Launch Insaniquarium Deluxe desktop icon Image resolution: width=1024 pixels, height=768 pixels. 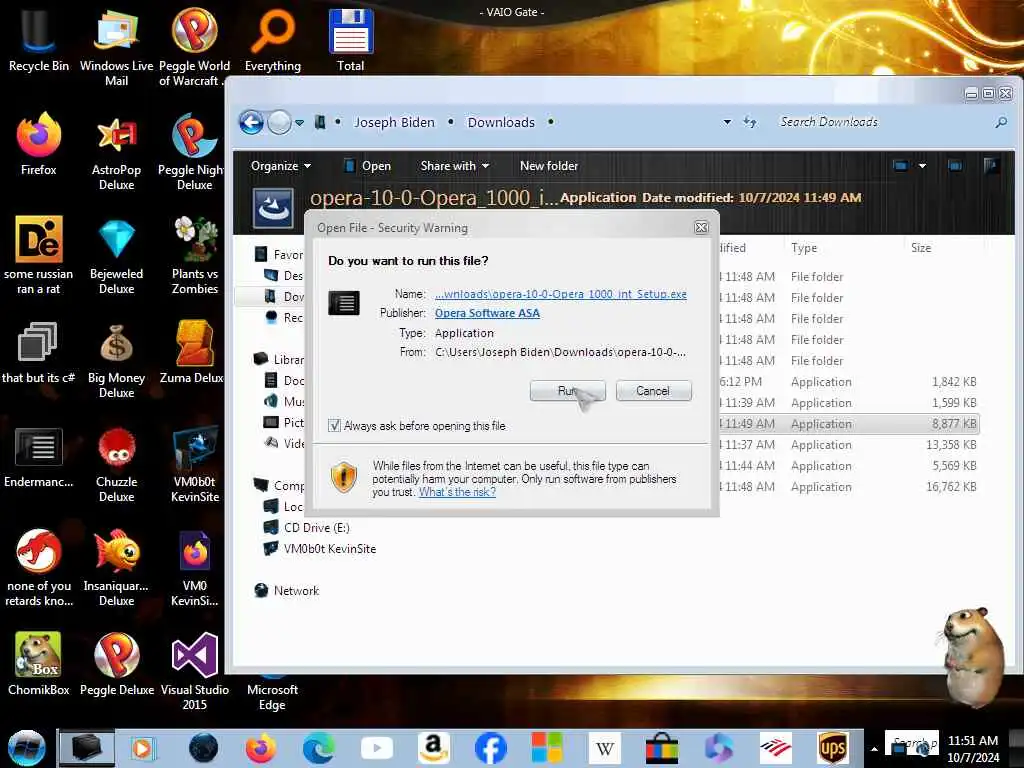[x=116, y=567]
